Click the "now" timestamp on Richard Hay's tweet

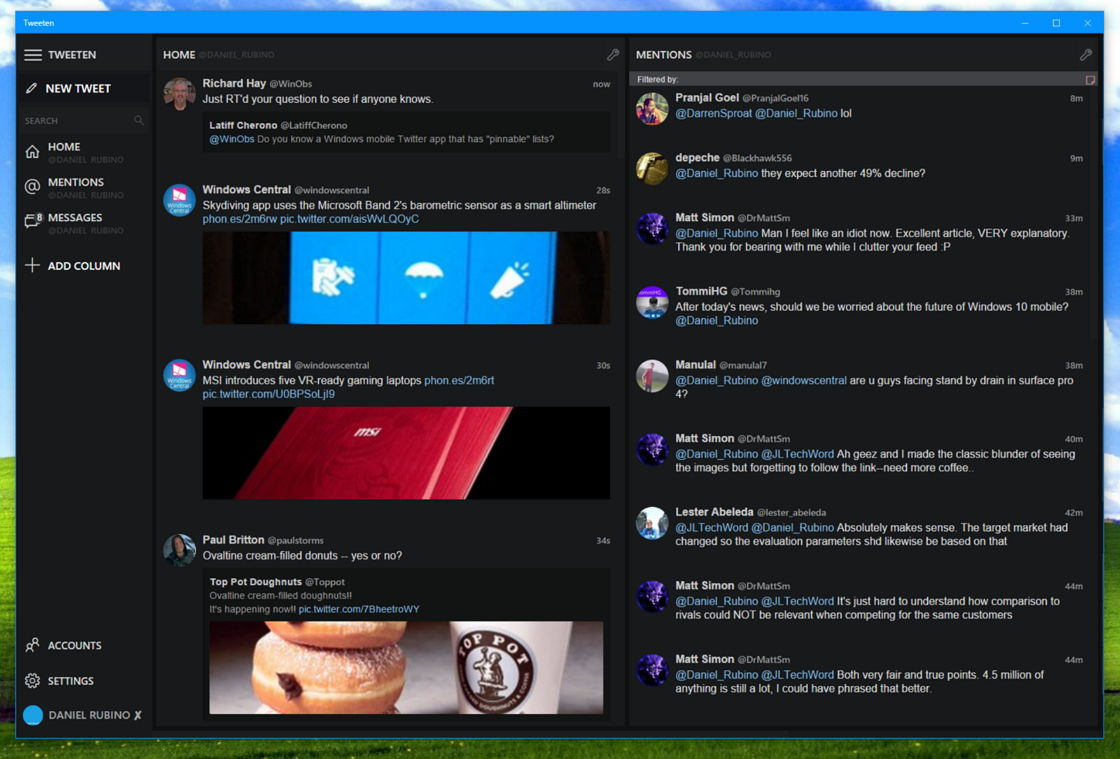pos(601,84)
